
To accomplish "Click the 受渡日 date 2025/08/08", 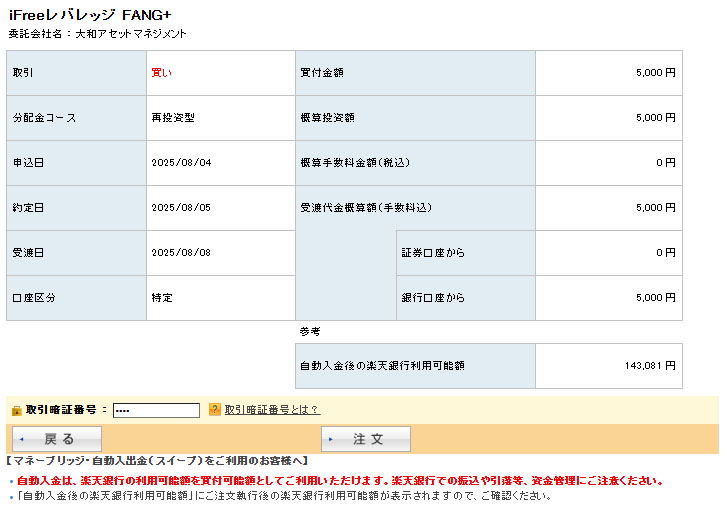I will [x=181, y=253].
